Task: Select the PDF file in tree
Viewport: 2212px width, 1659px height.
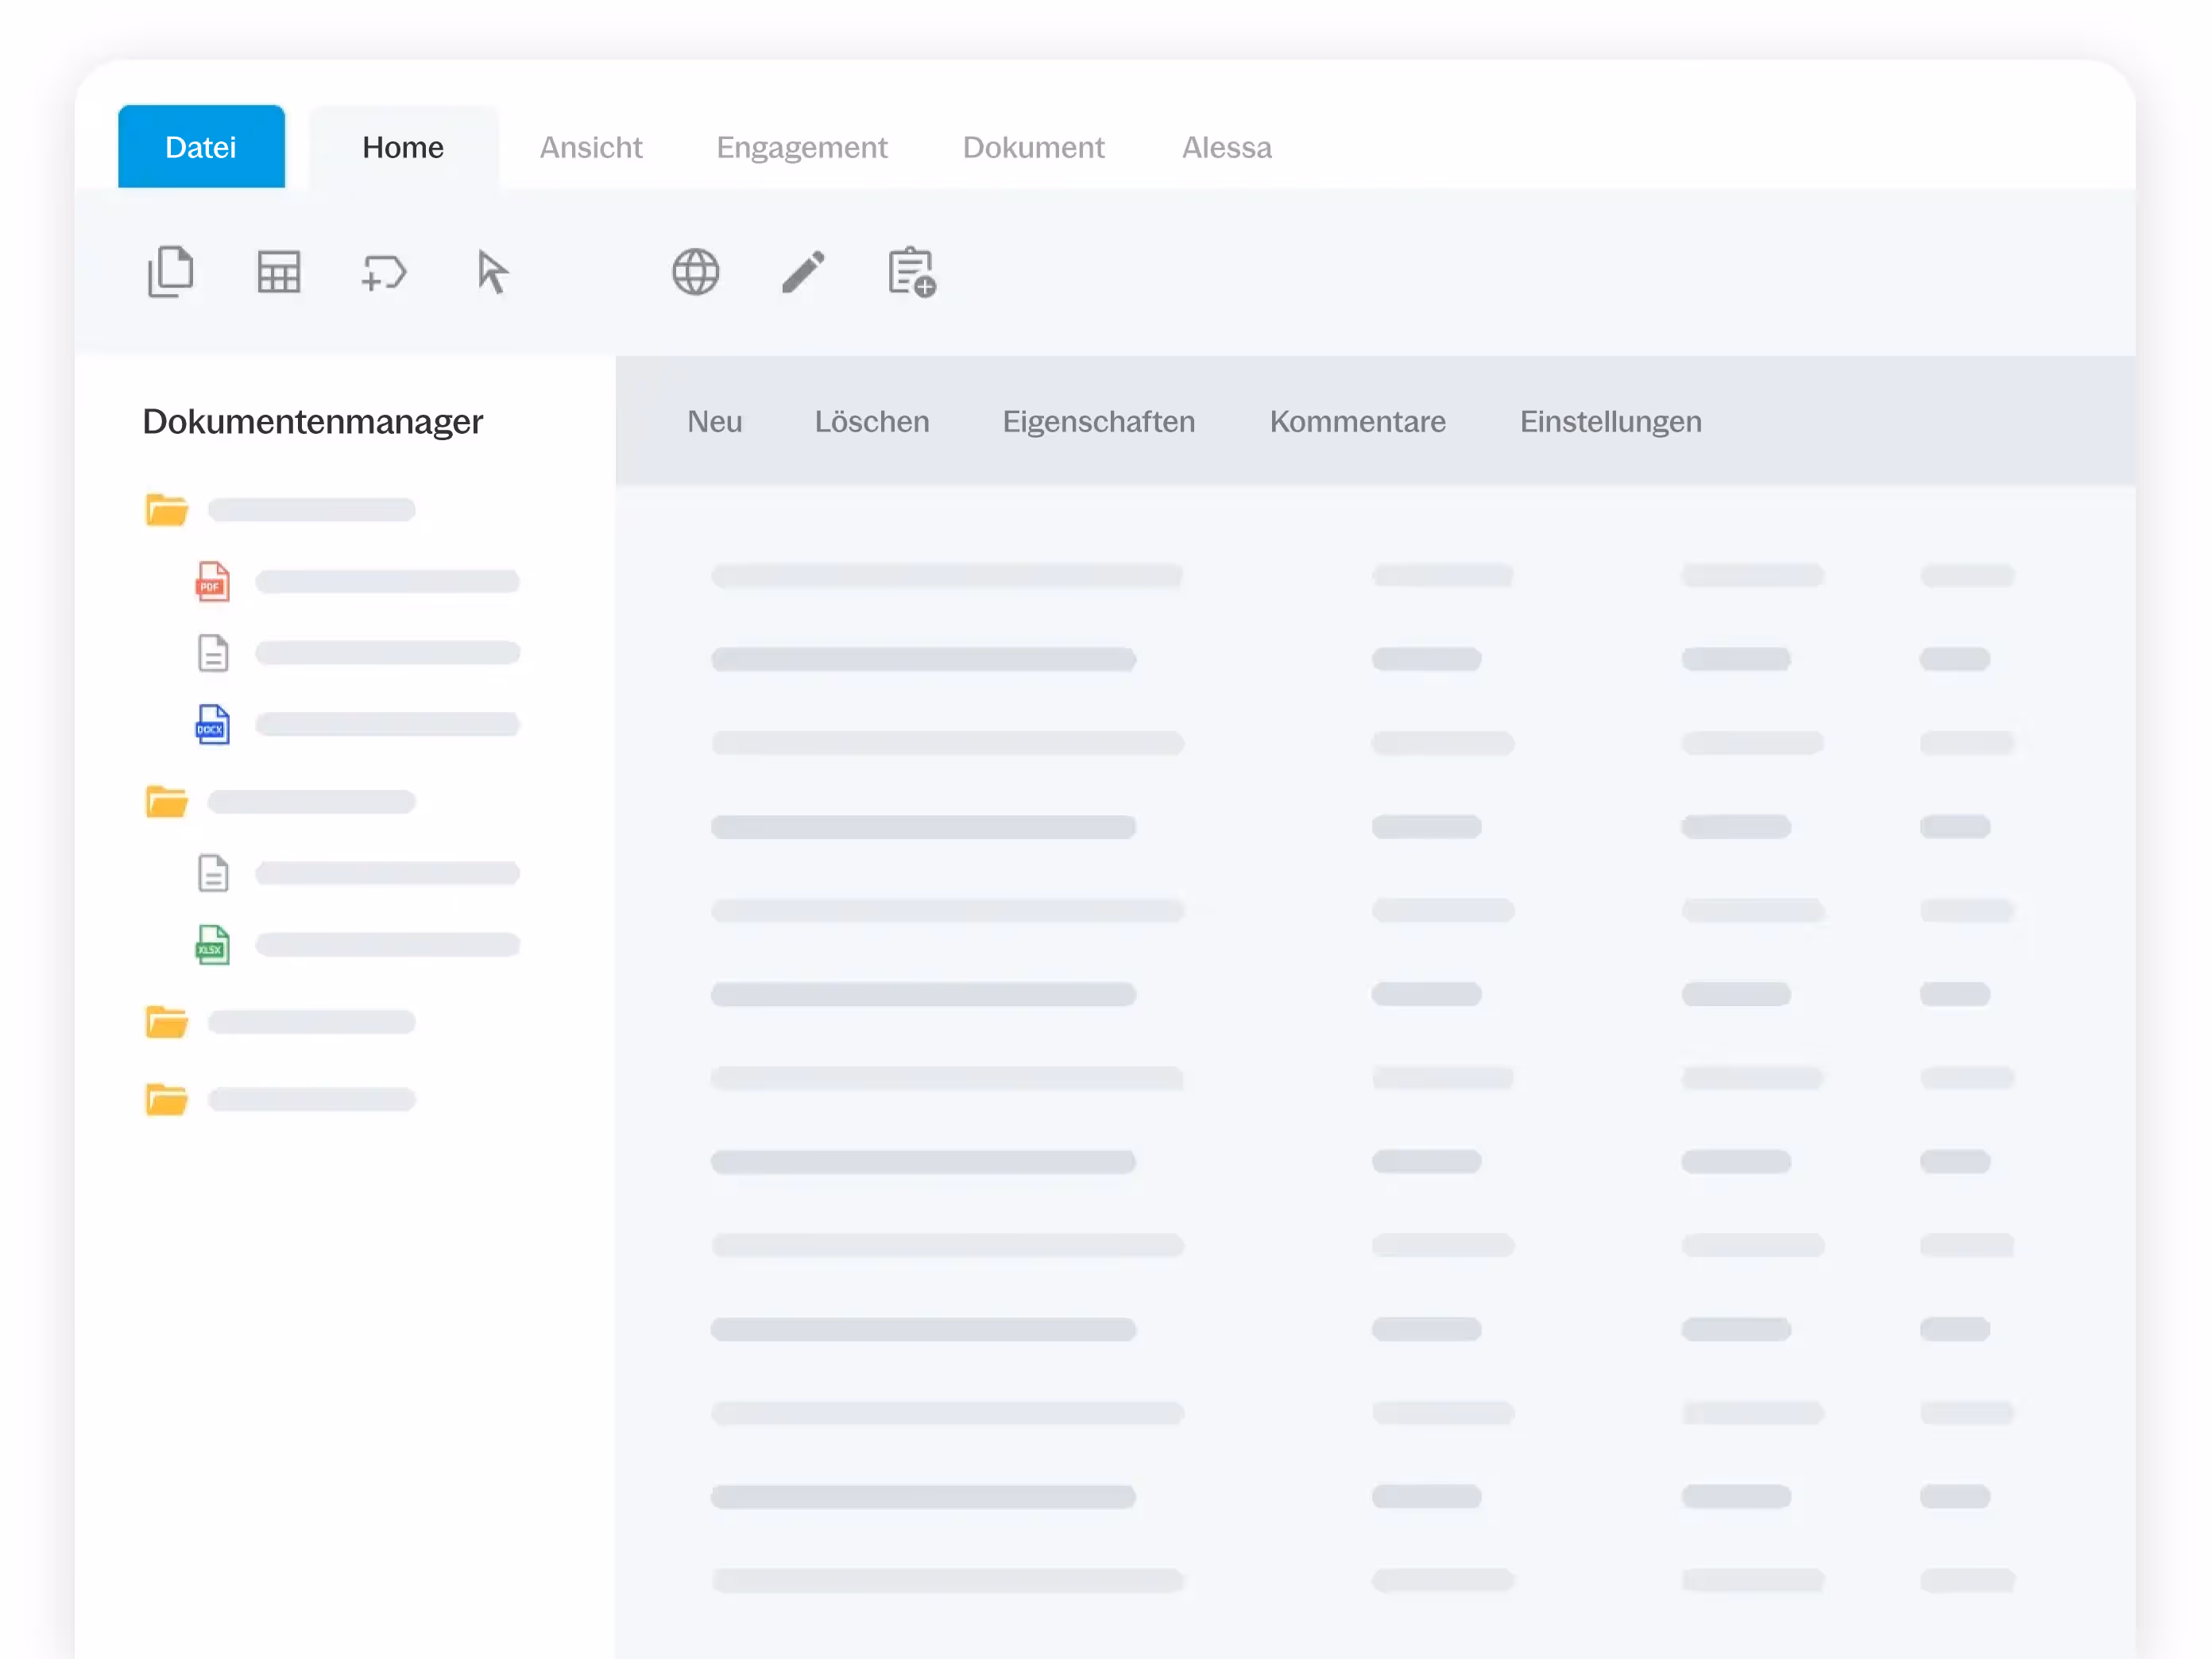Action: click(x=212, y=581)
